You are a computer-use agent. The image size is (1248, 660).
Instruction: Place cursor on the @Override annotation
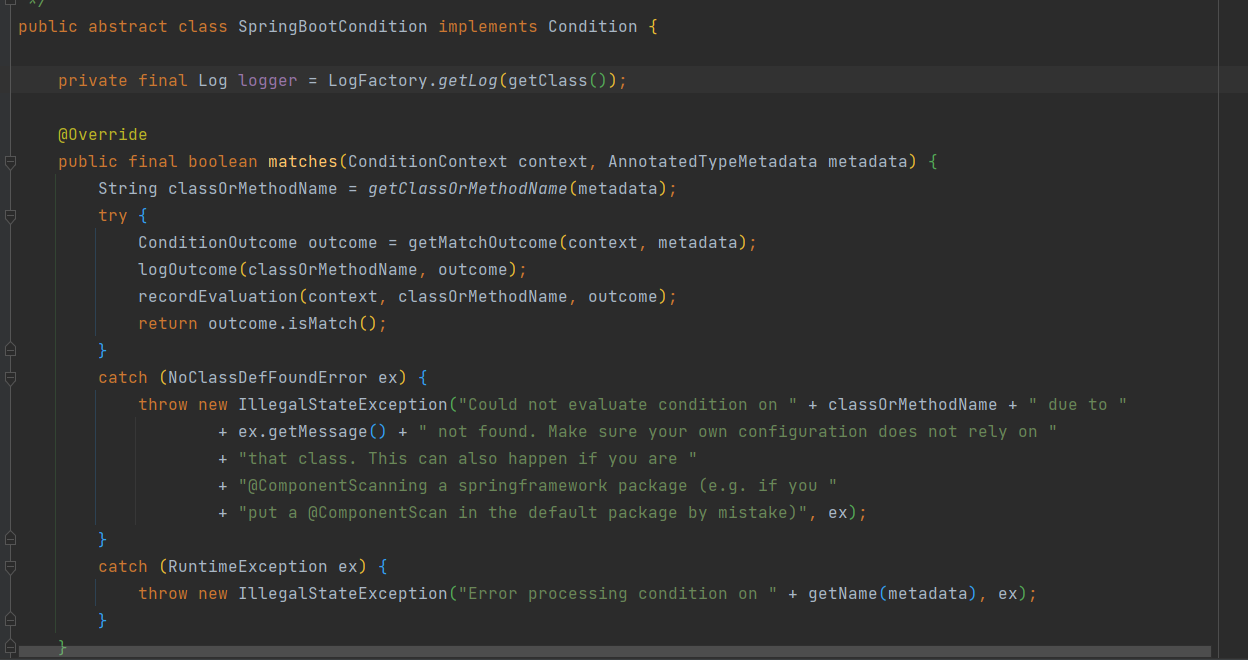coord(102,135)
